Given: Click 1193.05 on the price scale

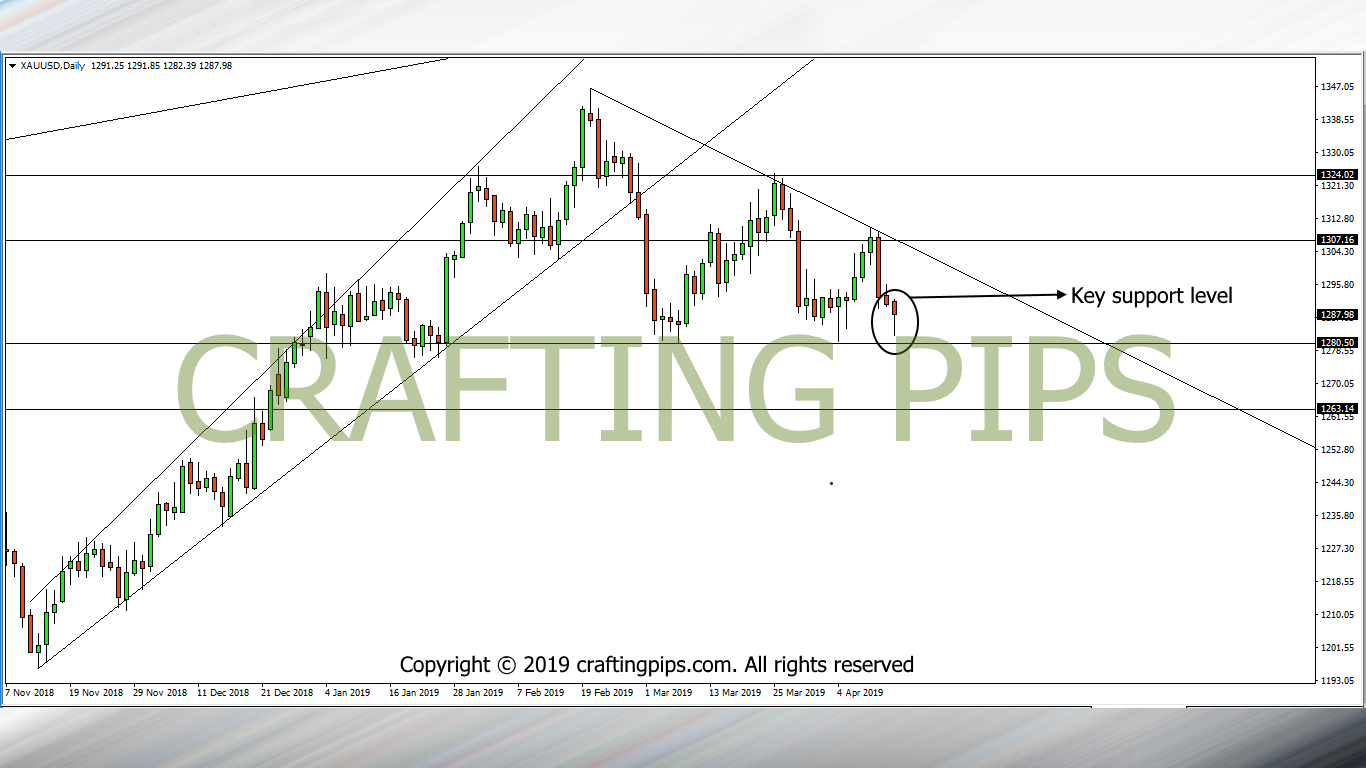Looking at the screenshot, I should tap(1337, 681).
